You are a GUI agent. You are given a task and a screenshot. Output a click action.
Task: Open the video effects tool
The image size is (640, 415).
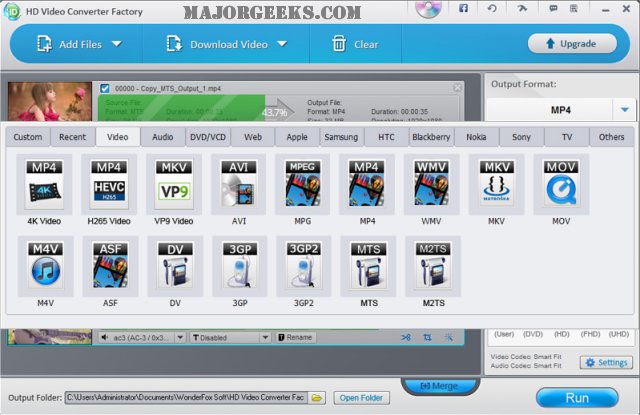coord(449,337)
